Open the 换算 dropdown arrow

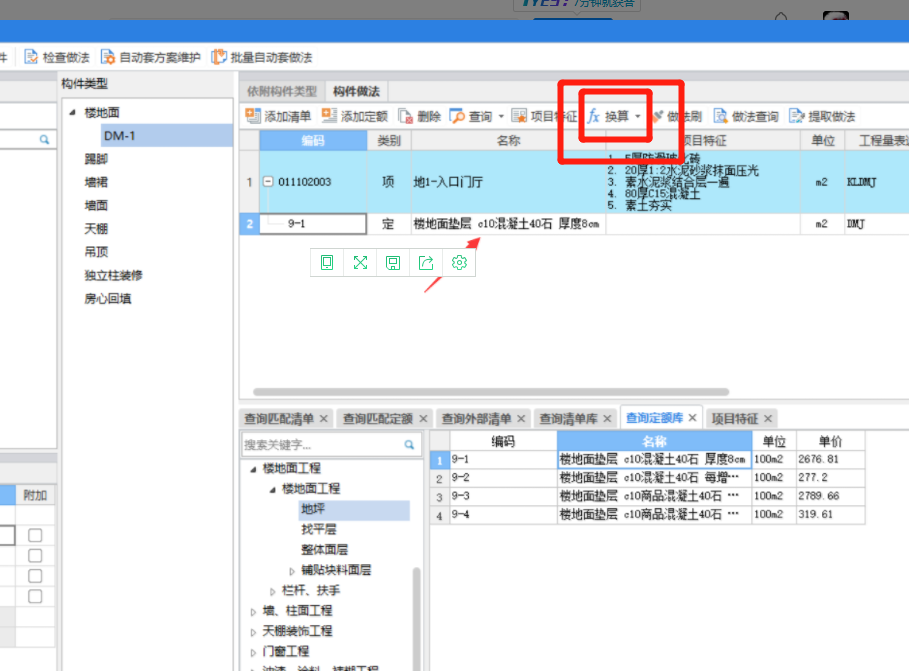[638, 117]
